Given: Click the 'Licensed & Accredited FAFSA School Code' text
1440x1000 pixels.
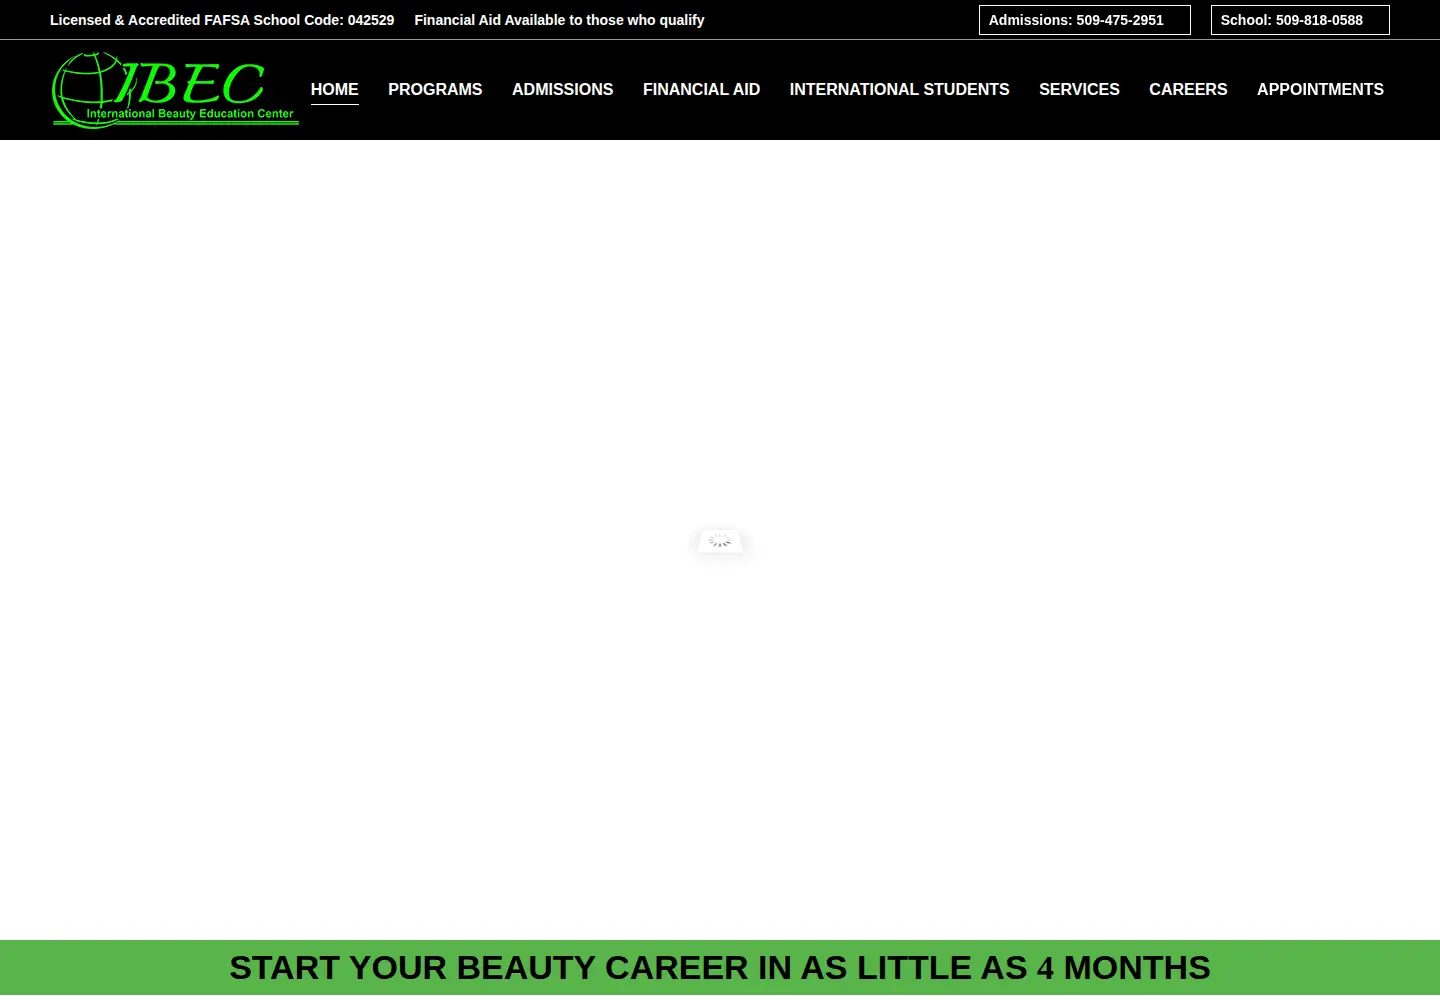Looking at the screenshot, I should point(222,20).
